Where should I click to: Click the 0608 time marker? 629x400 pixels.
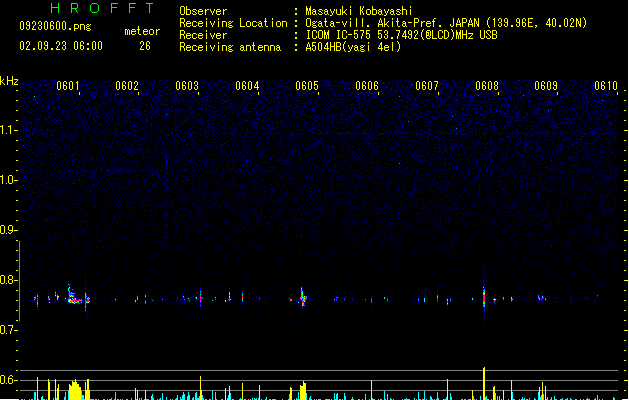(x=487, y=86)
